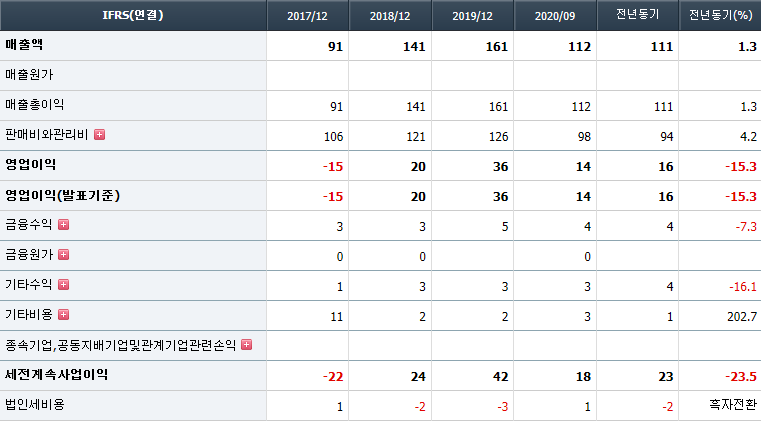Viewport: 761px width, 421px height.
Task: Select the 2020/09 column header
Action: (555, 15)
